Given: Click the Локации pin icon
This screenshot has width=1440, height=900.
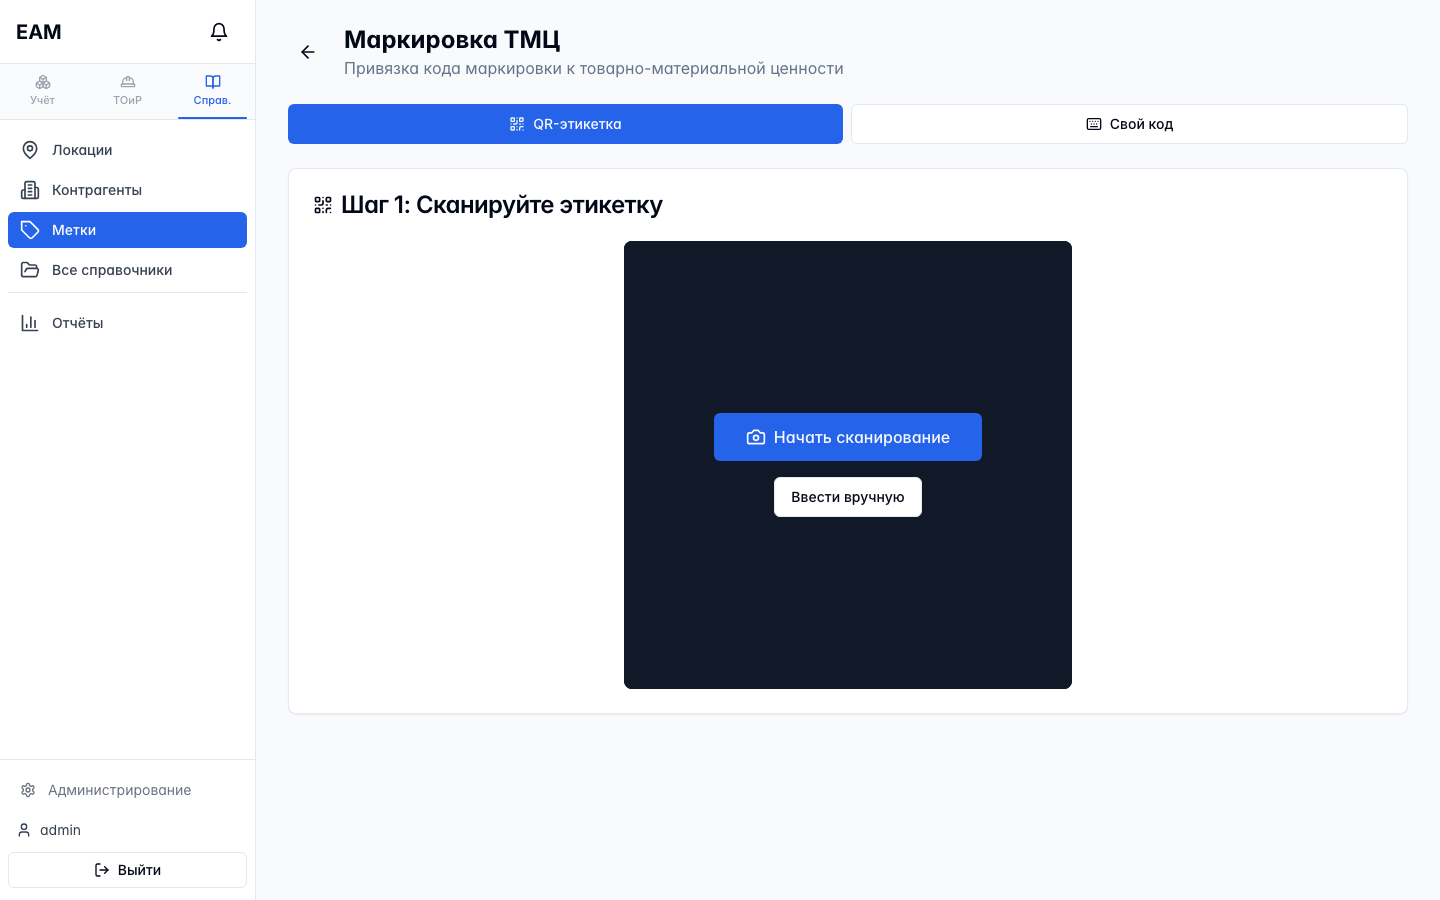Looking at the screenshot, I should [x=30, y=150].
